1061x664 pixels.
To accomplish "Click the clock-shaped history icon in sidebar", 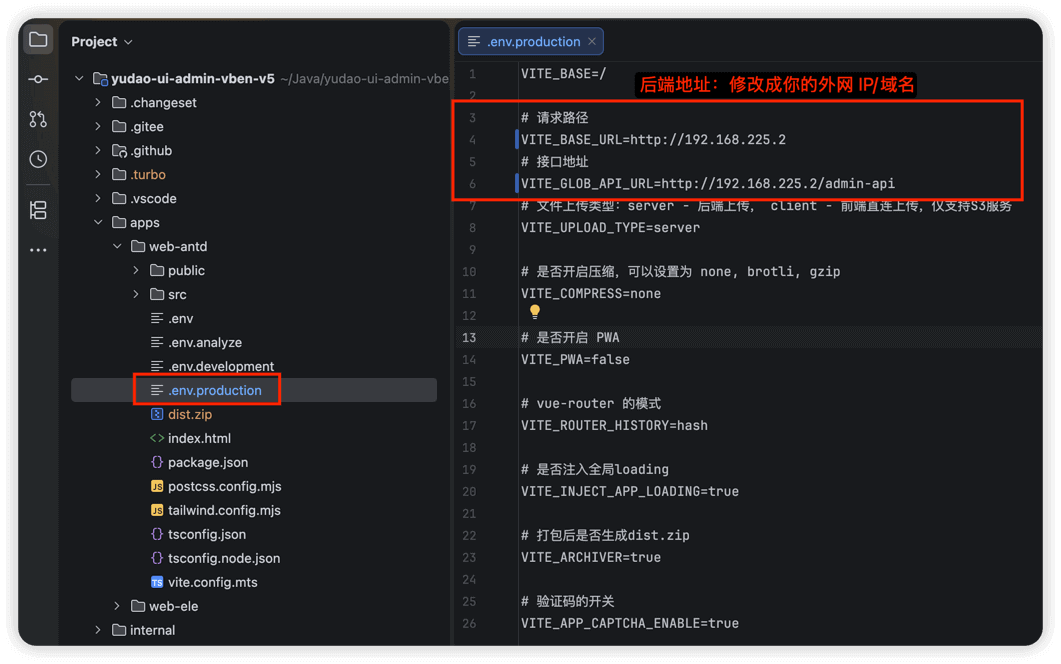I will tap(38, 159).
